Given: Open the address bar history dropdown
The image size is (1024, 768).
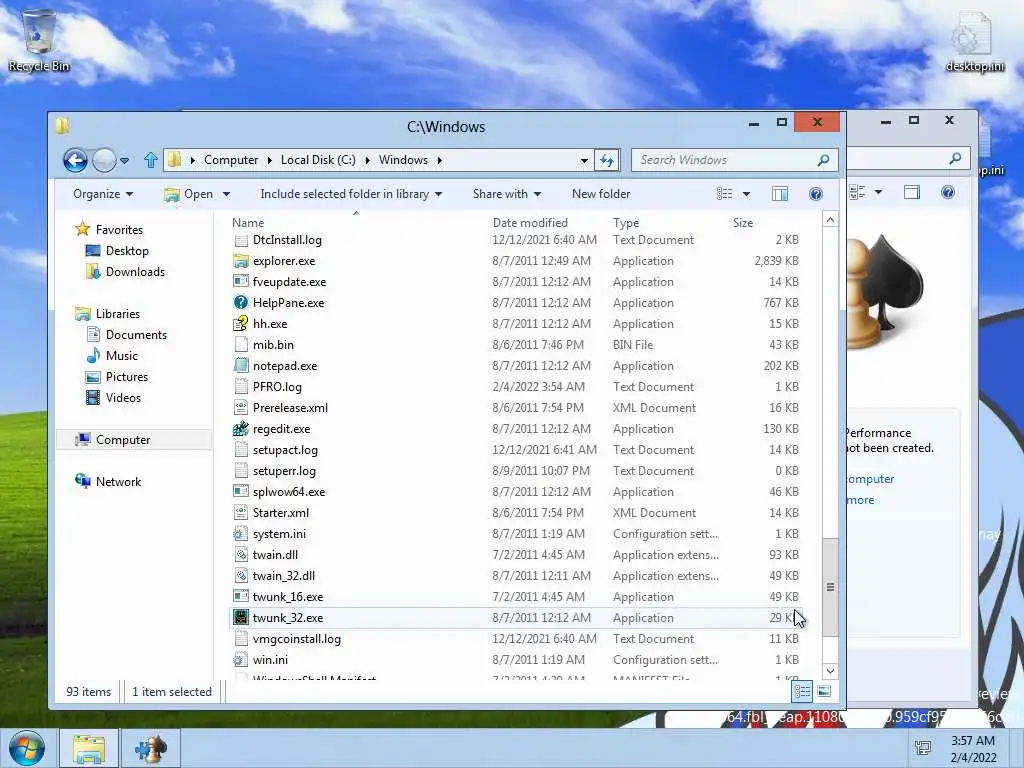Looking at the screenshot, I should [x=584, y=160].
